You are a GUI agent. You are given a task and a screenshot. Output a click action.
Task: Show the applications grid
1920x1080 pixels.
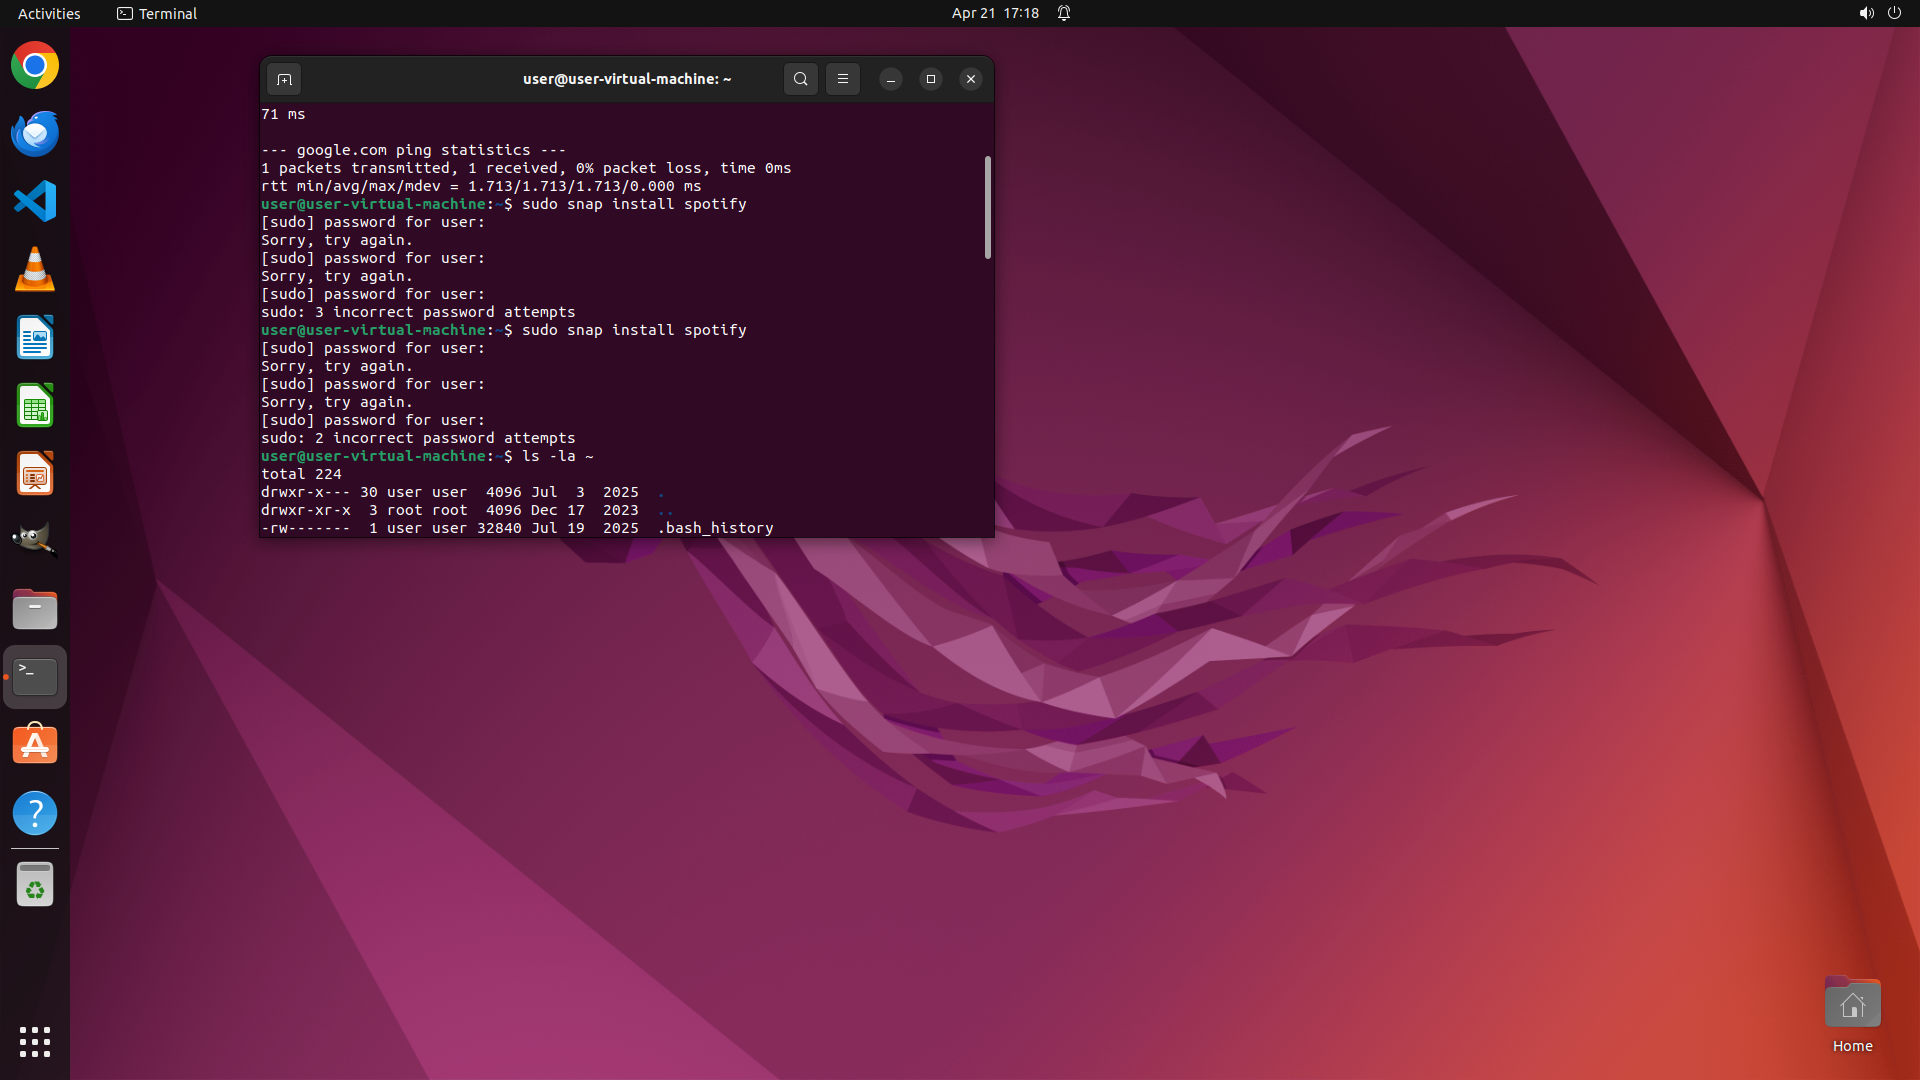coord(35,1042)
